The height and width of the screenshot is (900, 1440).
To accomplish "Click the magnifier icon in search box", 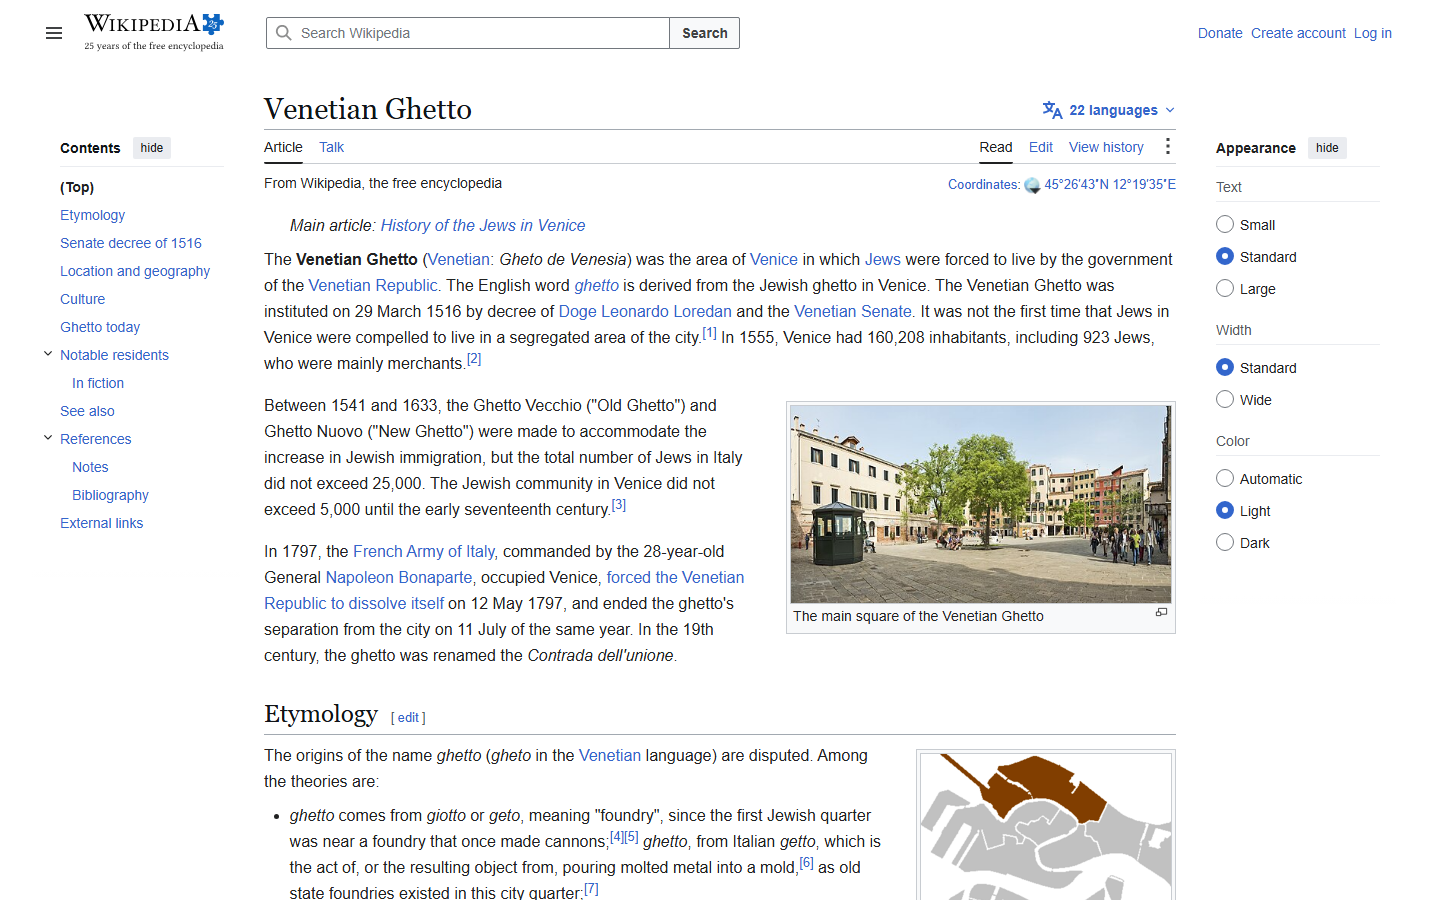I will pyautogui.click(x=284, y=33).
